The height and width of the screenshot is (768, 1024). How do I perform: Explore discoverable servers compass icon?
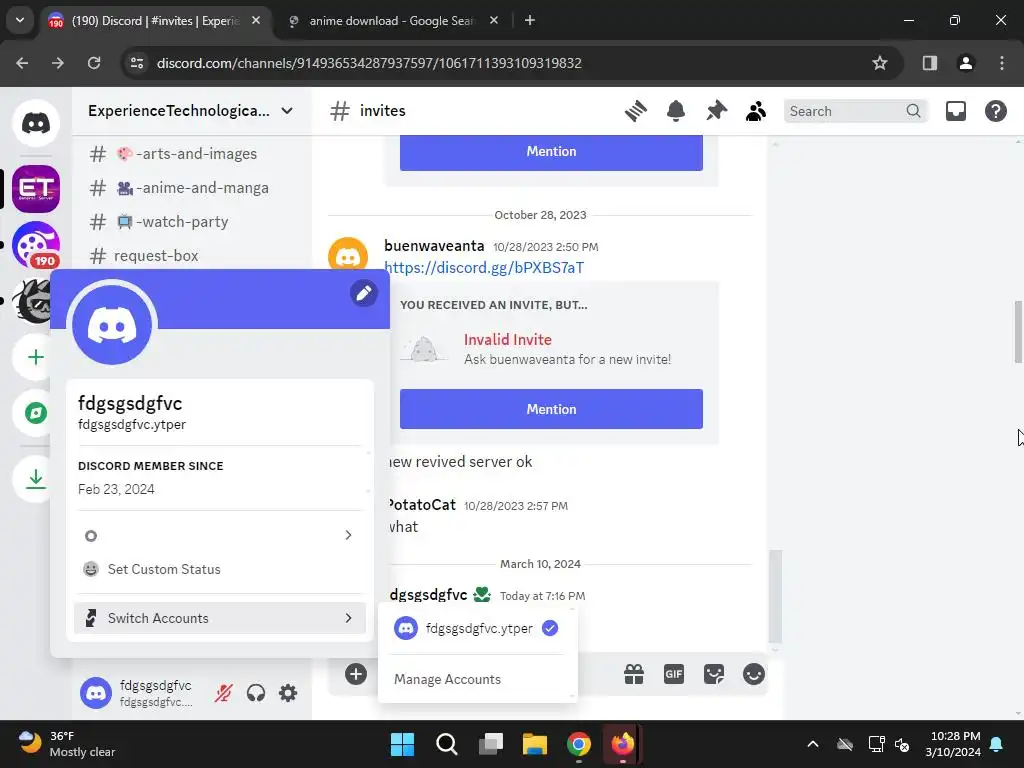[36, 413]
